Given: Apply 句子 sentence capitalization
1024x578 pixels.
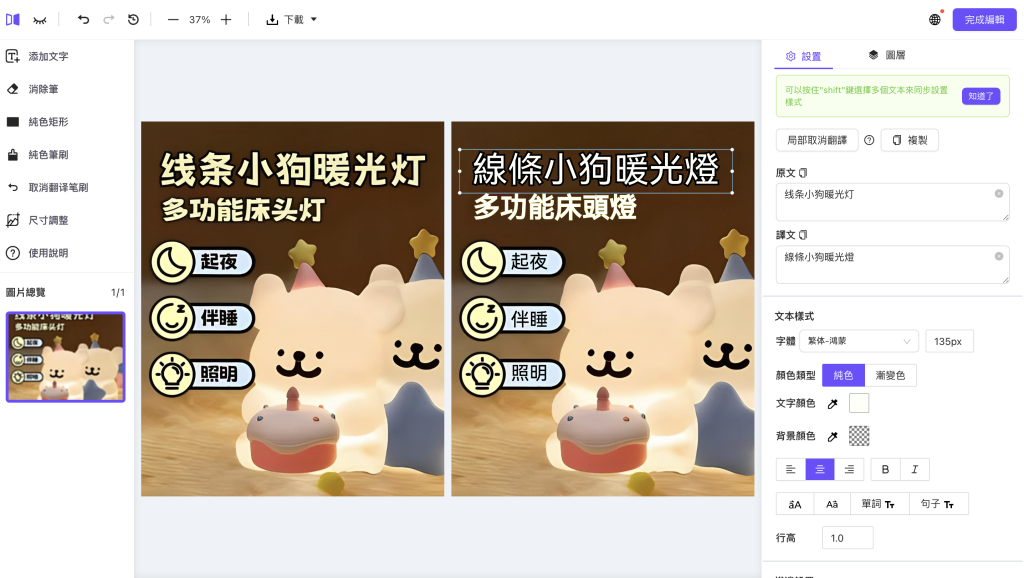Looking at the screenshot, I should 938,504.
